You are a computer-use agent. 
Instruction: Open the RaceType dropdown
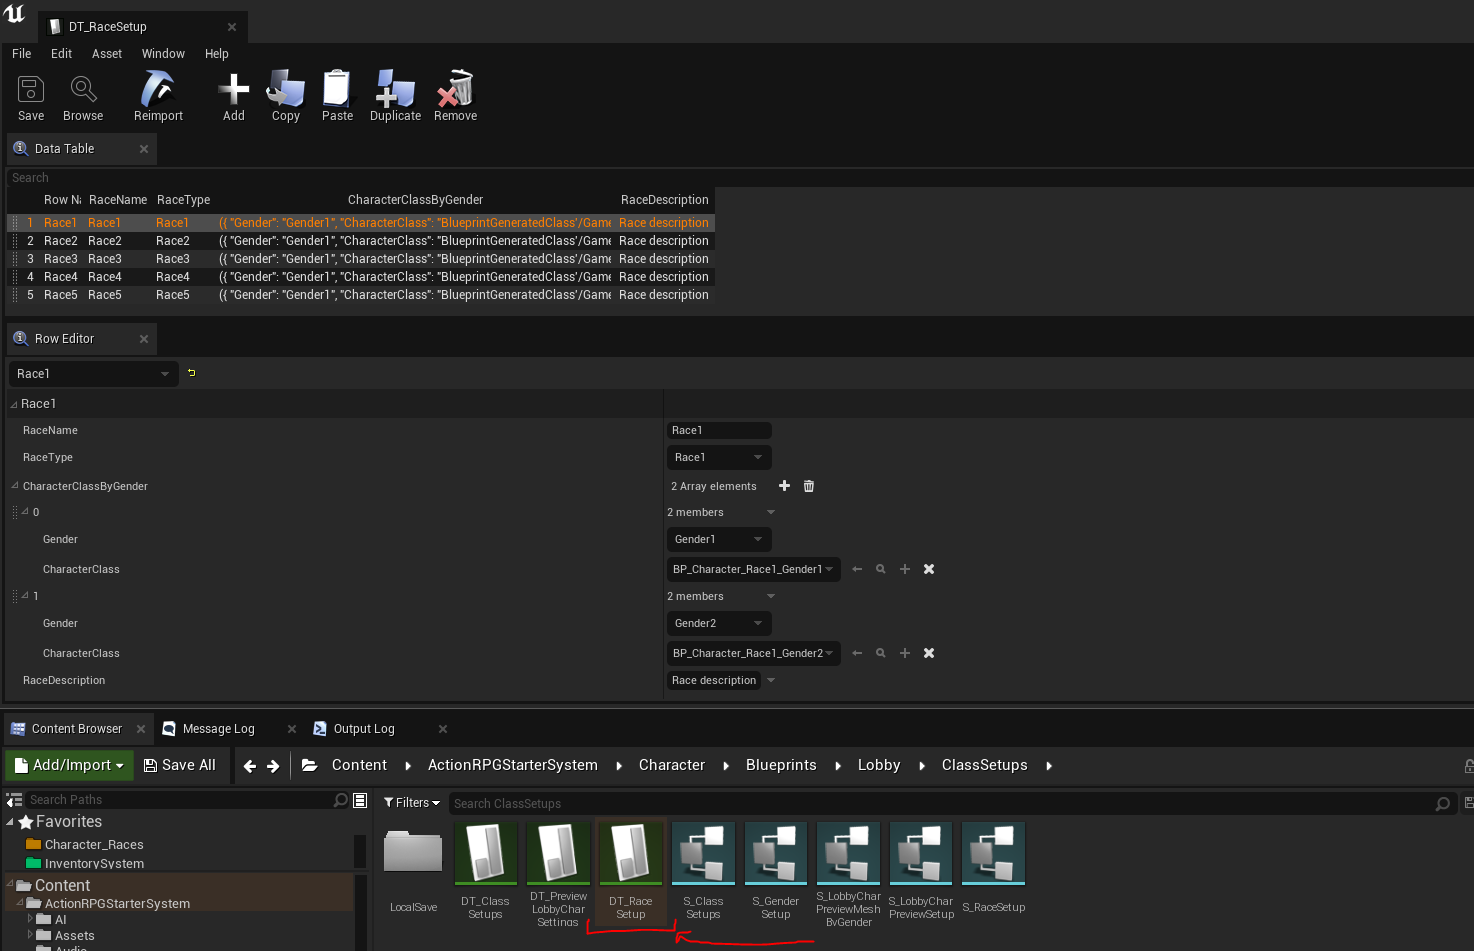[x=718, y=457]
